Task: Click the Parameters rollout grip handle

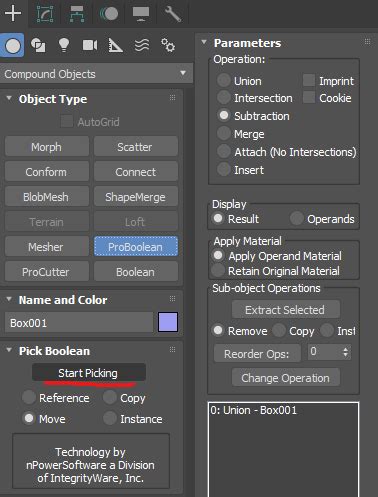Action: point(367,42)
